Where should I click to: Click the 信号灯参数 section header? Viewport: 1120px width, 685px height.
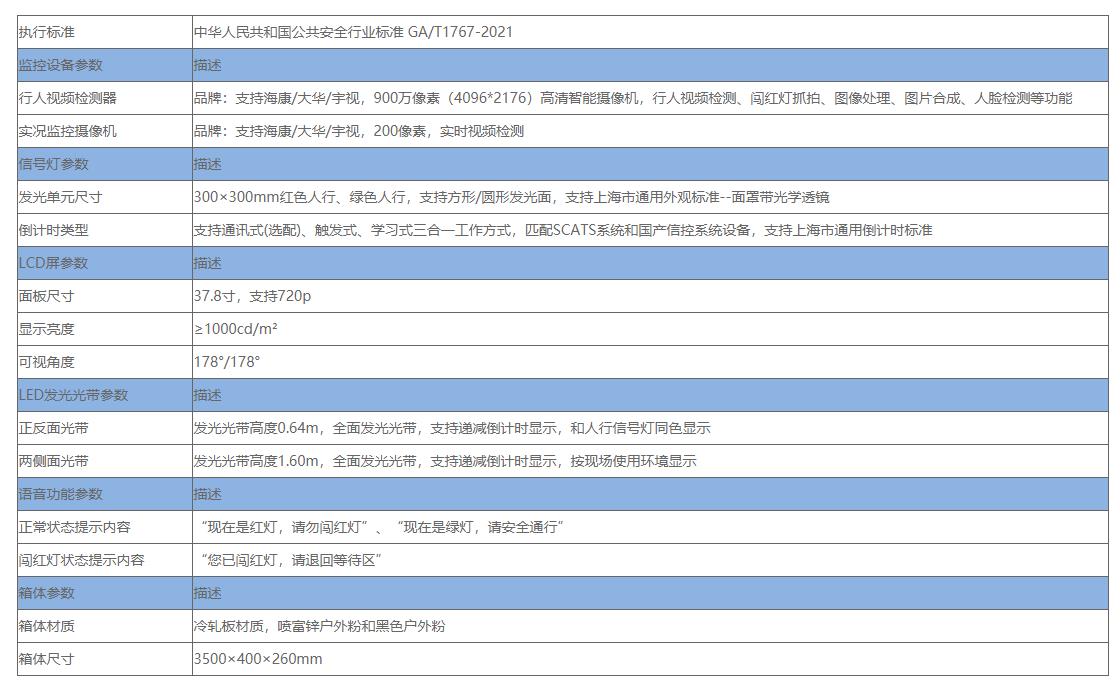tap(53, 164)
